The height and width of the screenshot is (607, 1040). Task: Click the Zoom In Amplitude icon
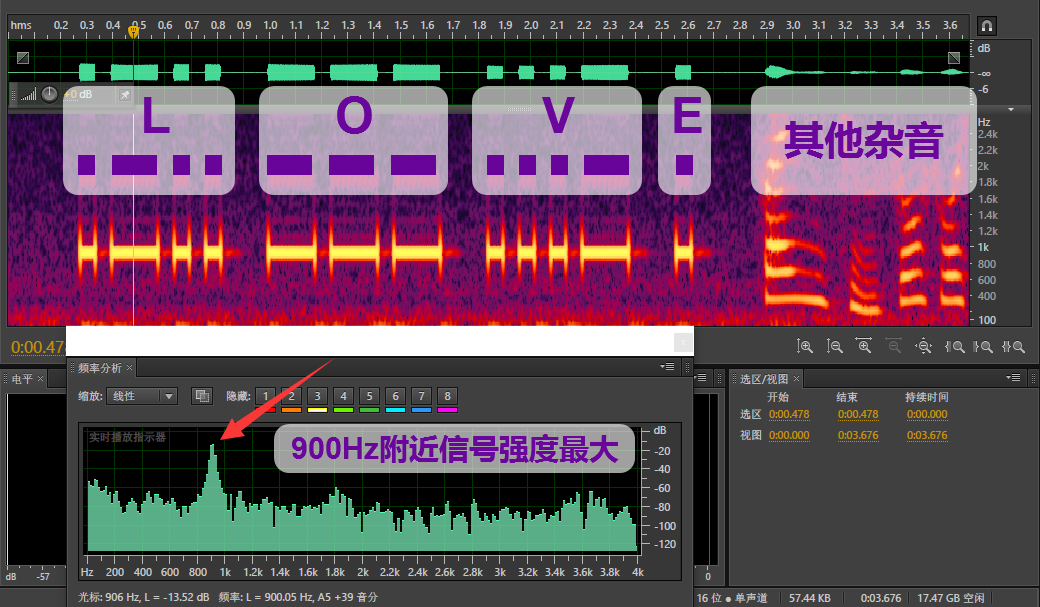[805, 346]
